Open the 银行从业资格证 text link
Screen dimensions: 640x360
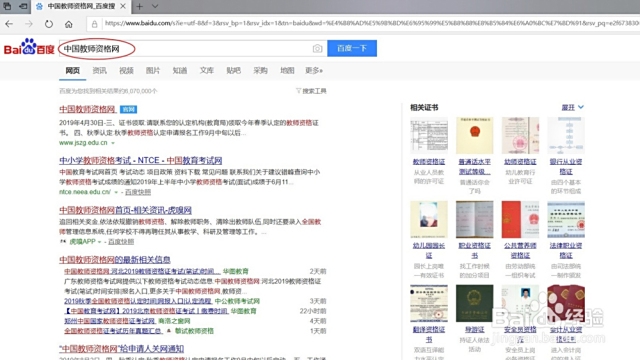pos(566,167)
